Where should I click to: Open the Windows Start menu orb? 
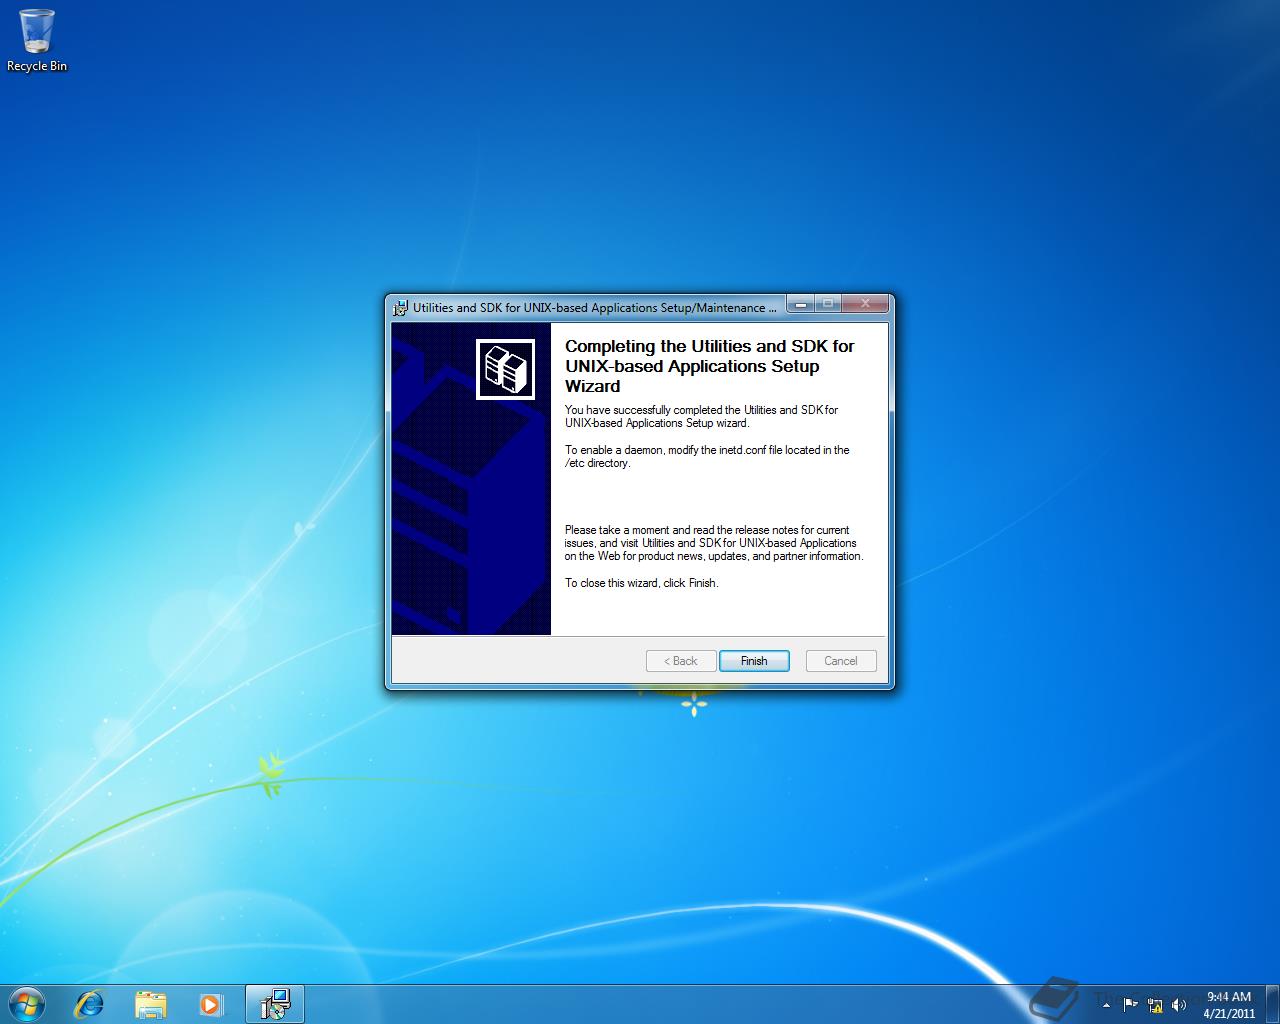tap(26, 1004)
